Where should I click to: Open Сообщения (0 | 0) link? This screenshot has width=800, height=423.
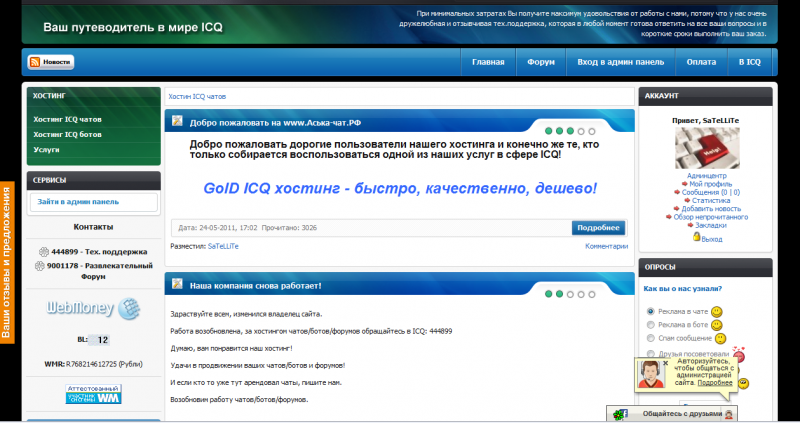click(x=710, y=192)
